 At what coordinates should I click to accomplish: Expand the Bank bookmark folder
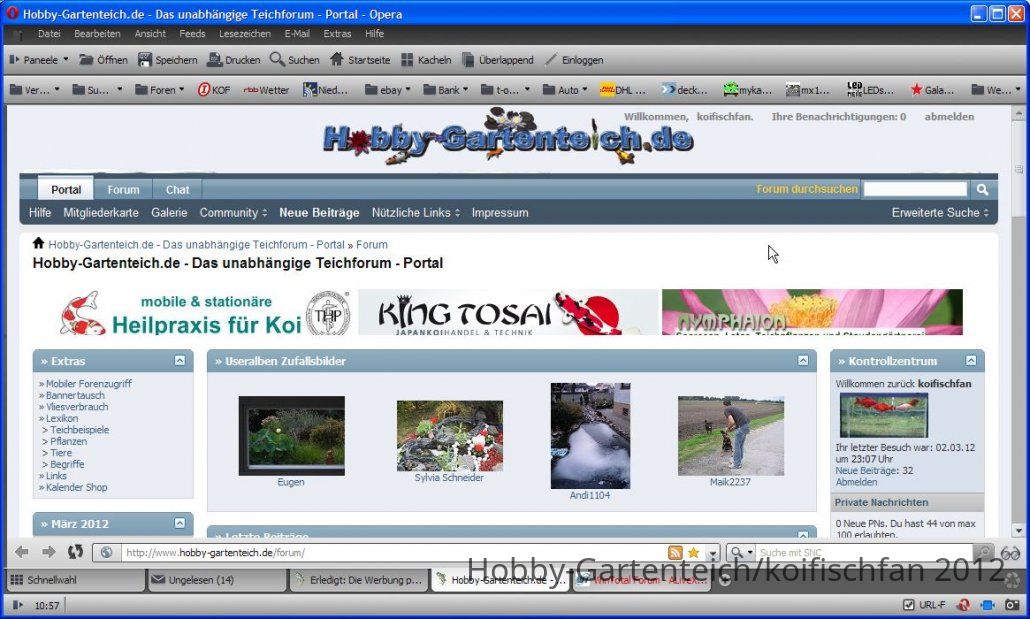pos(445,90)
